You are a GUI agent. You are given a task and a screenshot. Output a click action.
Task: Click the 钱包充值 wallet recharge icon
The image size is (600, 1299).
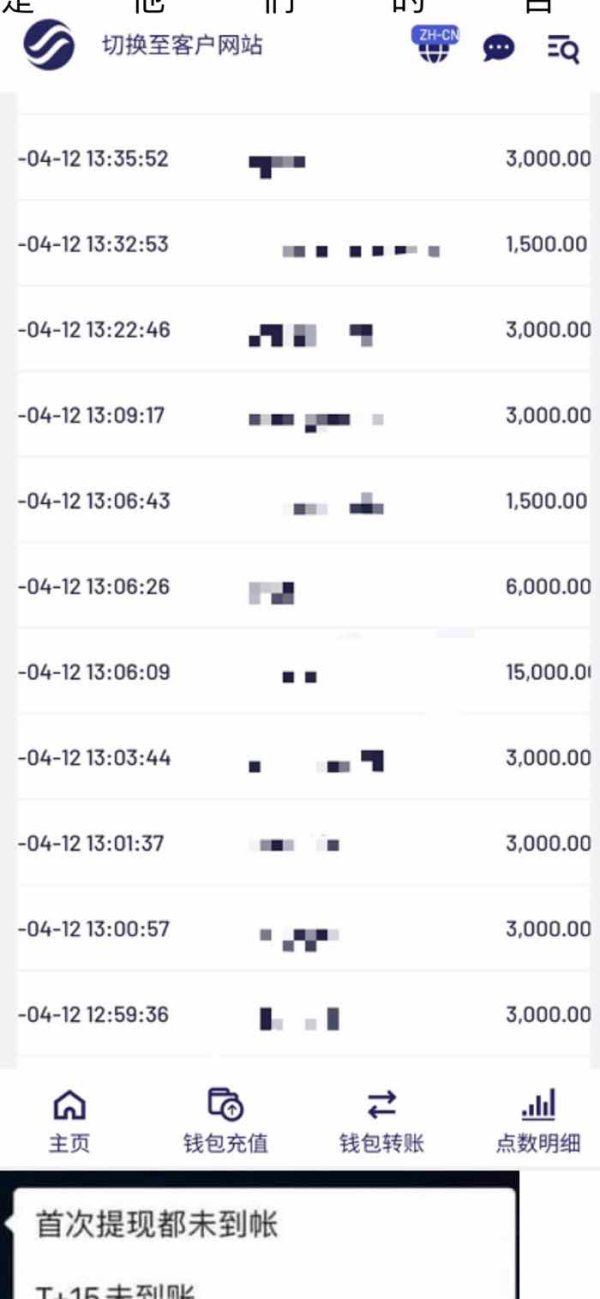point(225,1105)
